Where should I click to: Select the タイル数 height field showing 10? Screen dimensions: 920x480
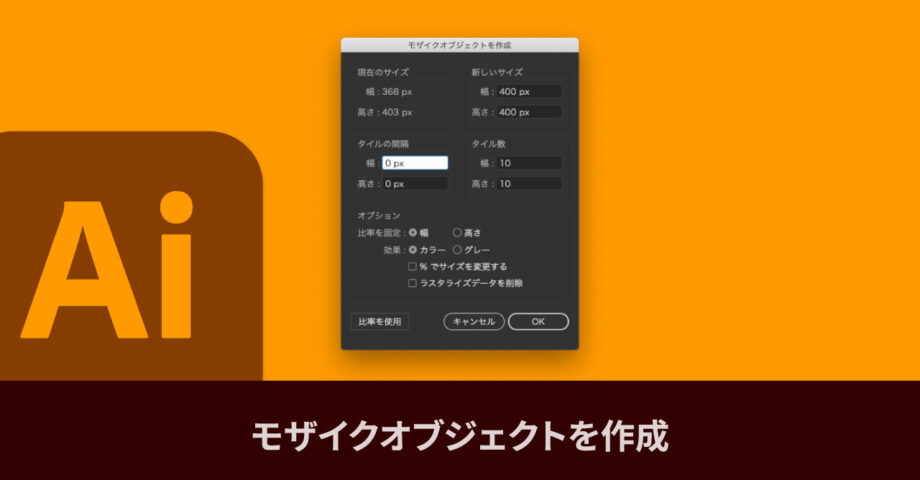[529, 184]
